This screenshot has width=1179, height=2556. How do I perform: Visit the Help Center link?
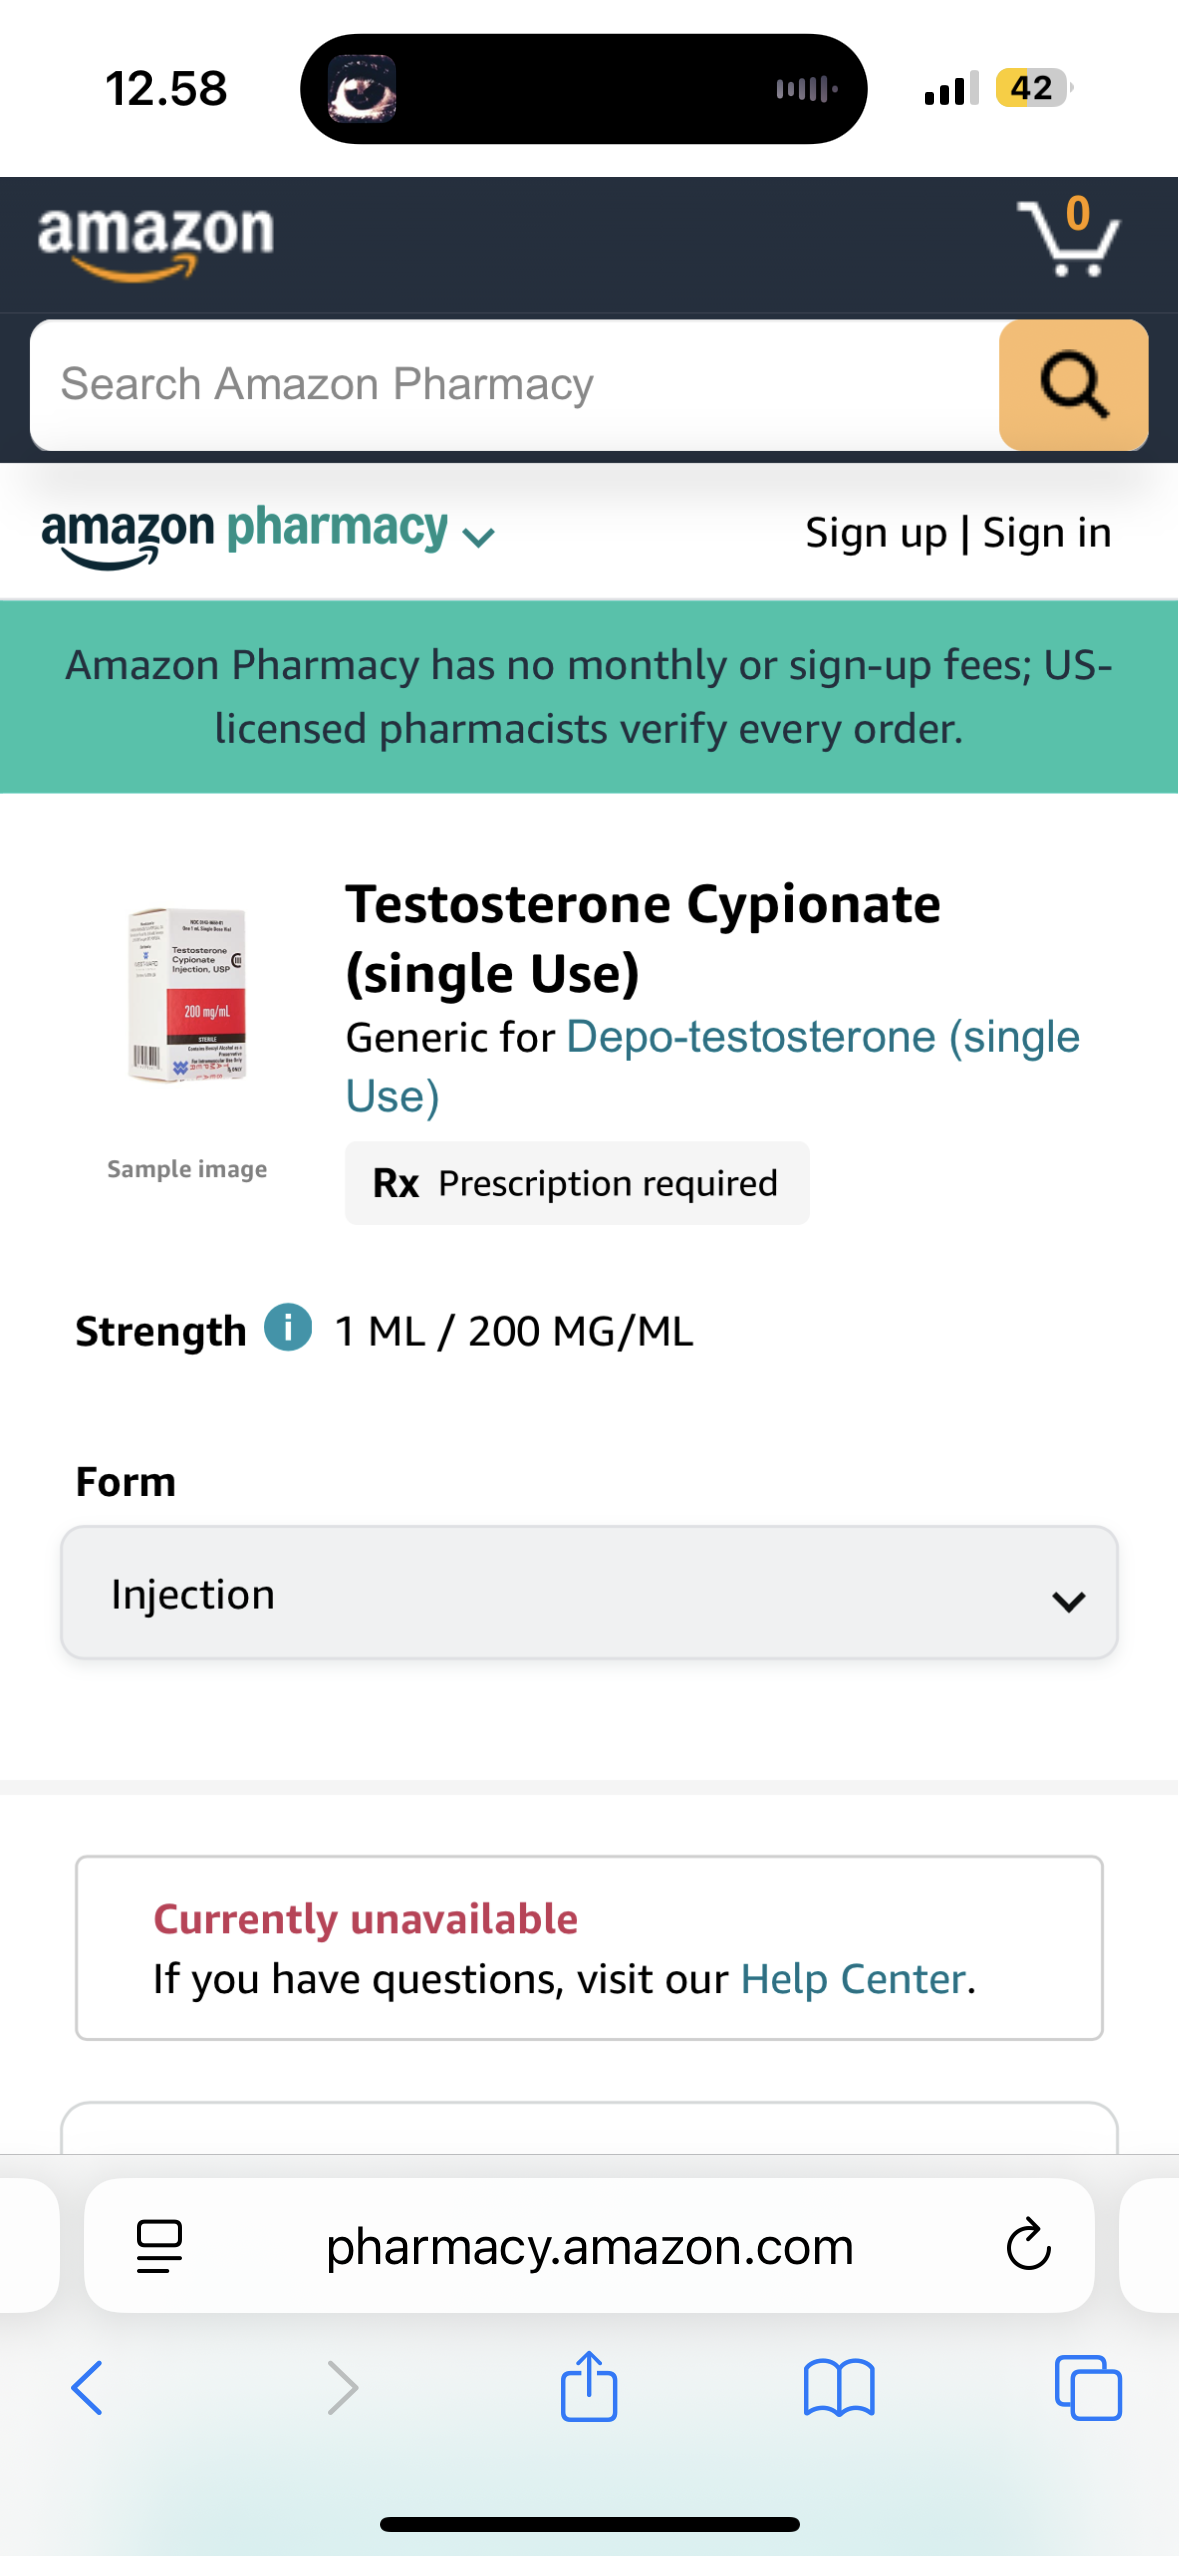point(853,1979)
